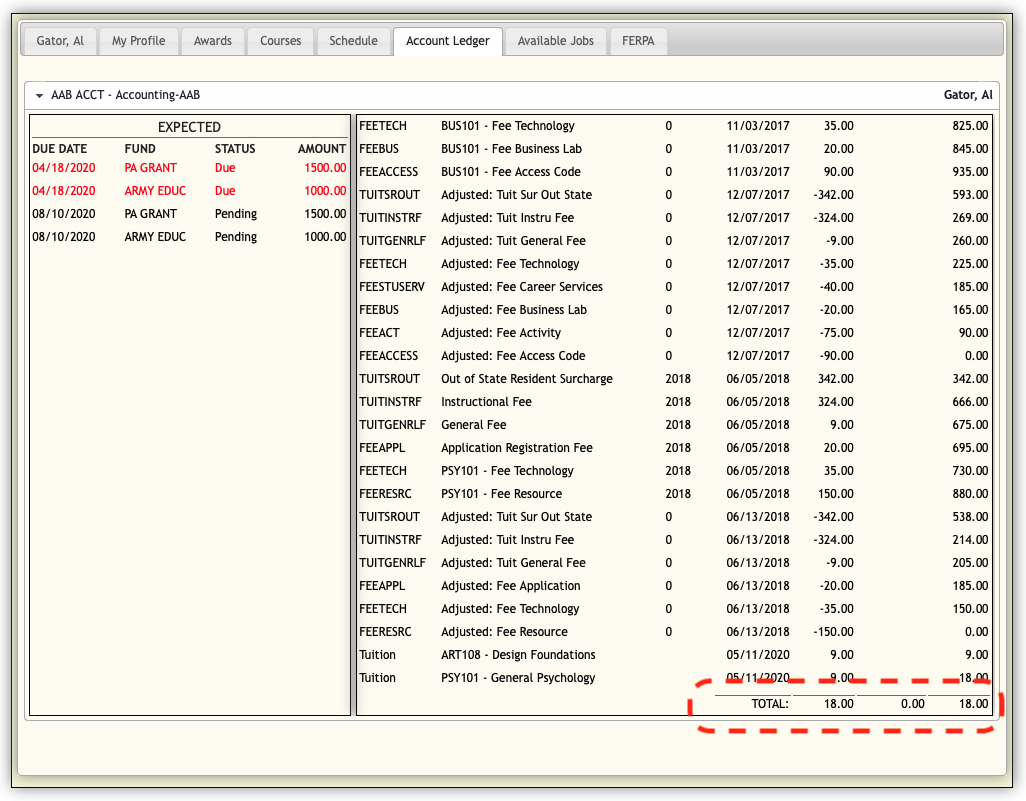Click the red 1000.00 due amount
Screen dimensions: 1026x801
tap(325, 191)
